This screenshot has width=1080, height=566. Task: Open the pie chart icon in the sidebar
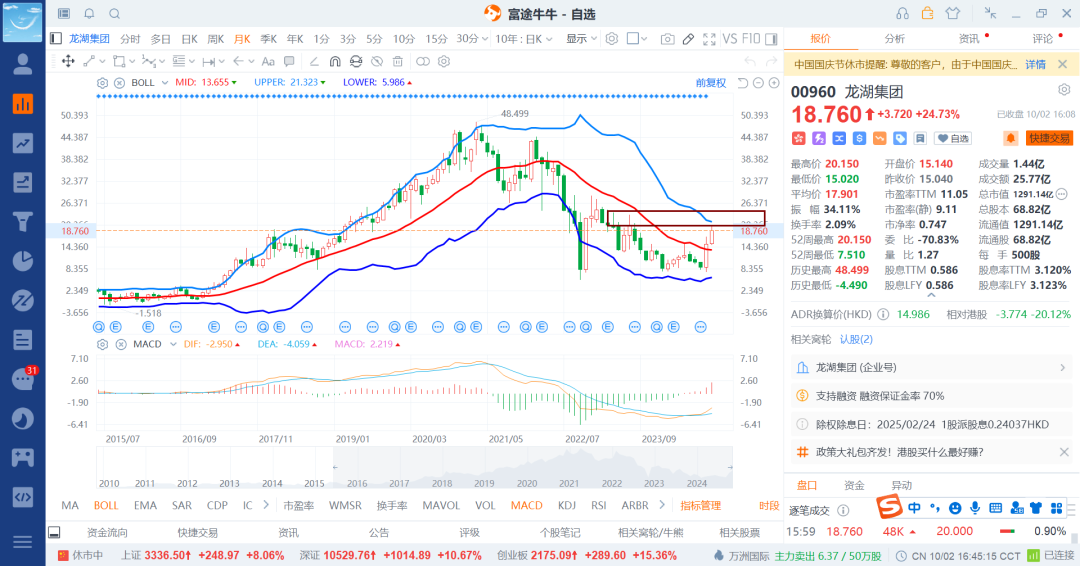(x=23, y=261)
